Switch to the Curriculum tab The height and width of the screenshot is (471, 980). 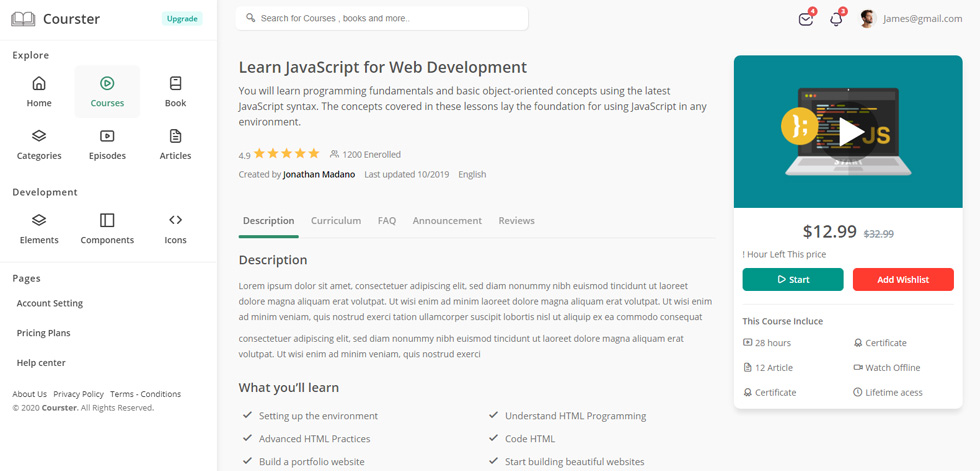(x=336, y=221)
